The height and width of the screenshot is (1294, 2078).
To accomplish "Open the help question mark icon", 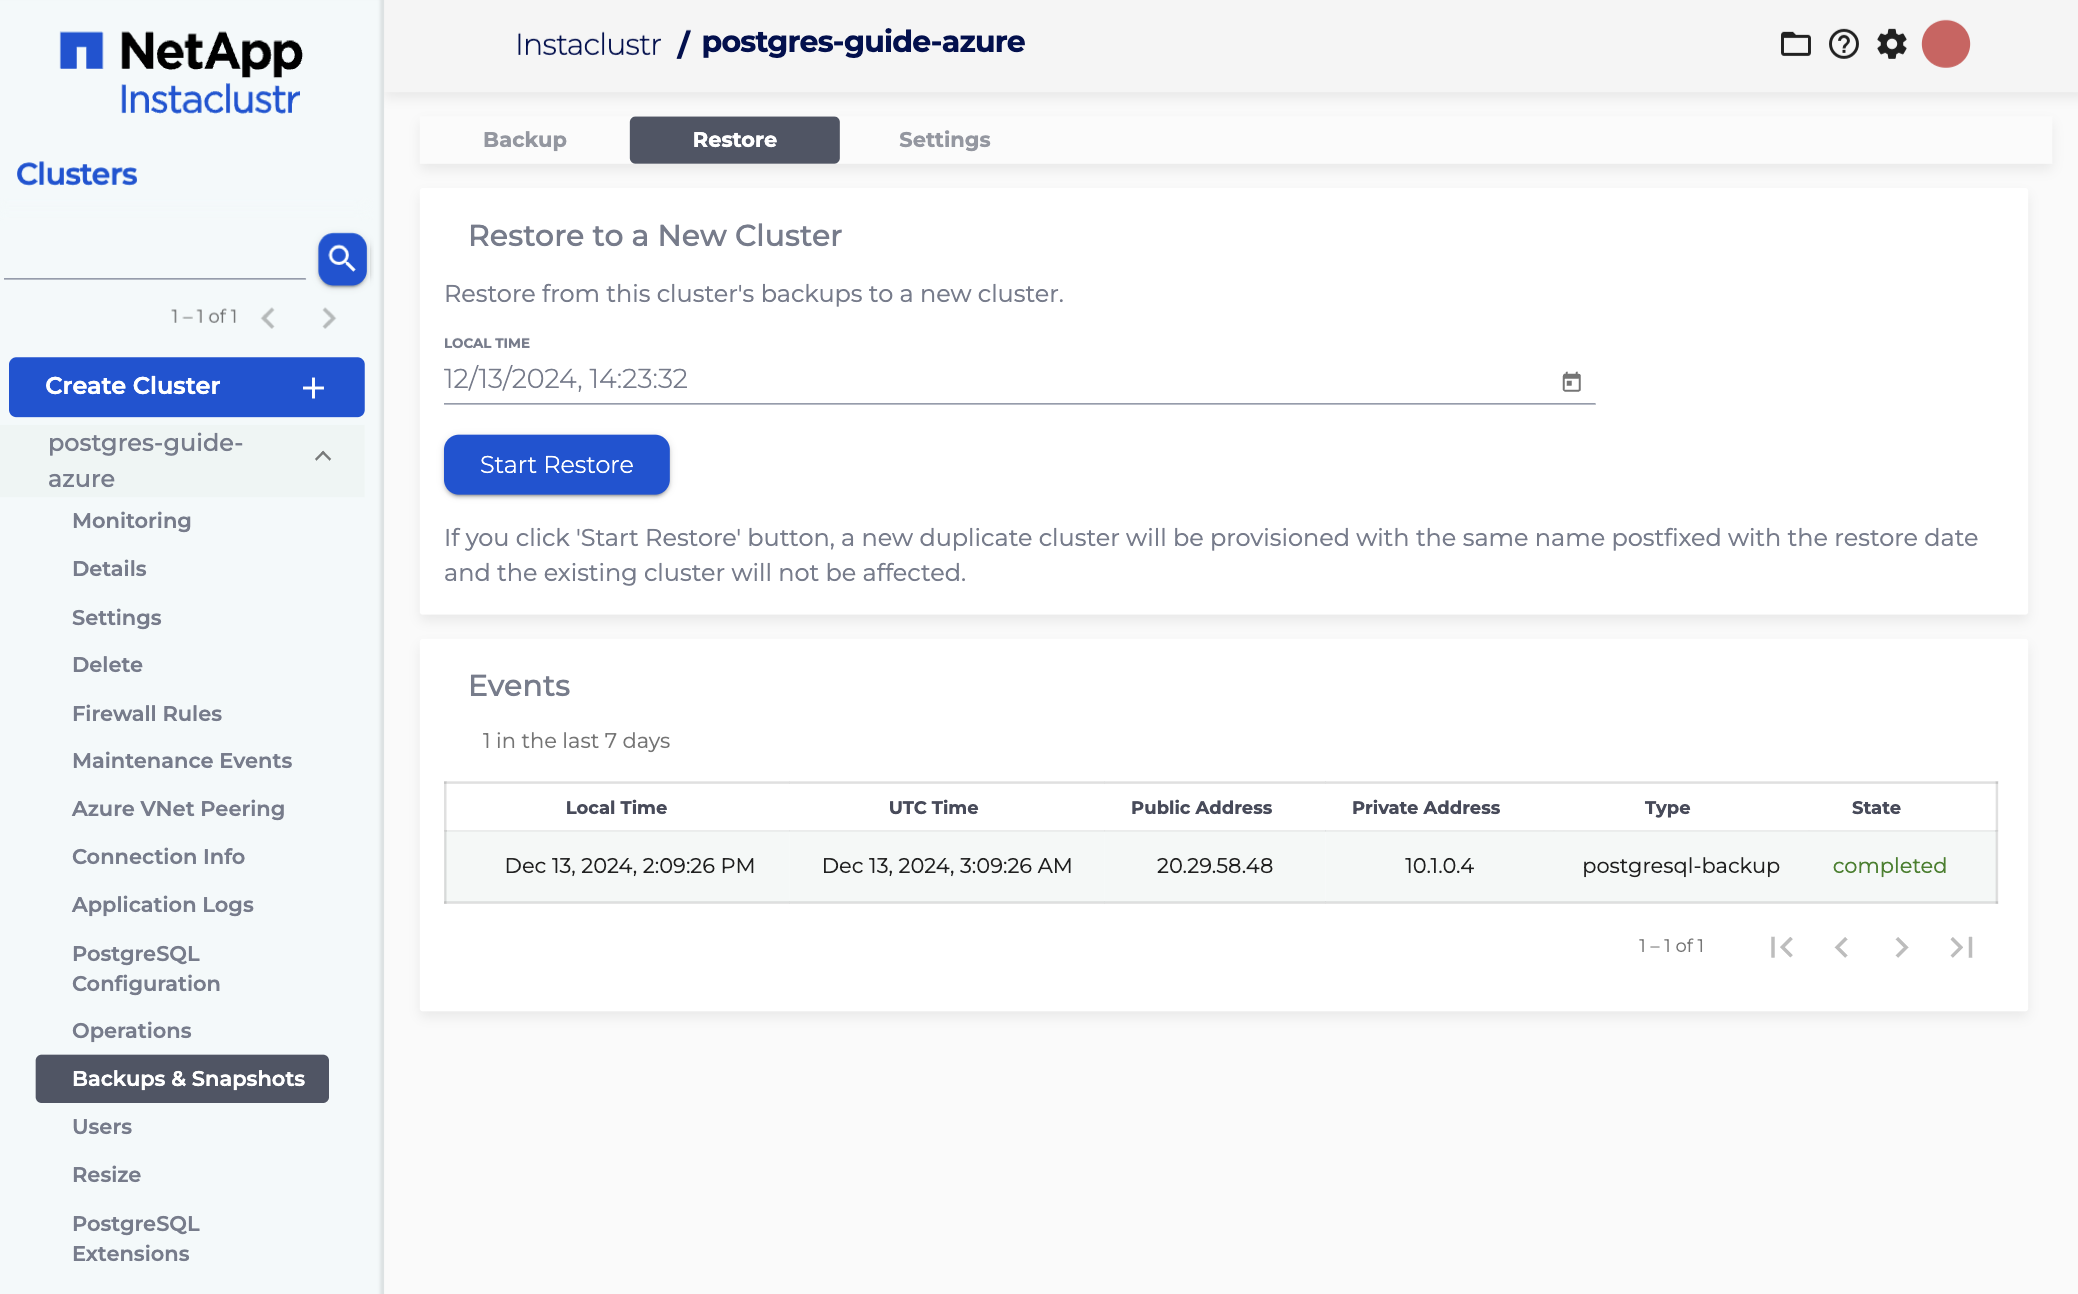I will pyautogui.click(x=1843, y=44).
